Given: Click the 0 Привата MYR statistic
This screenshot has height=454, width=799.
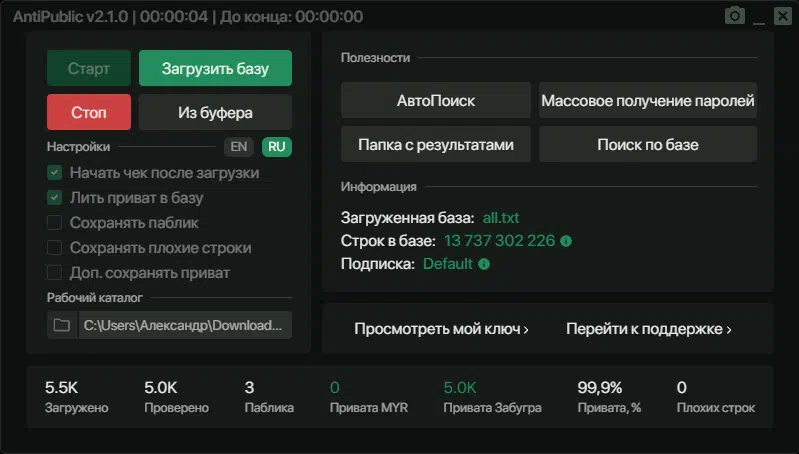Looking at the screenshot, I should pos(369,397).
